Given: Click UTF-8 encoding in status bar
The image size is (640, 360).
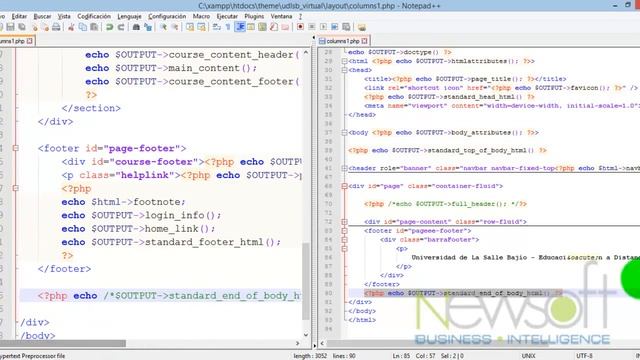Looking at the screenshot, I should tap(584, 356).
